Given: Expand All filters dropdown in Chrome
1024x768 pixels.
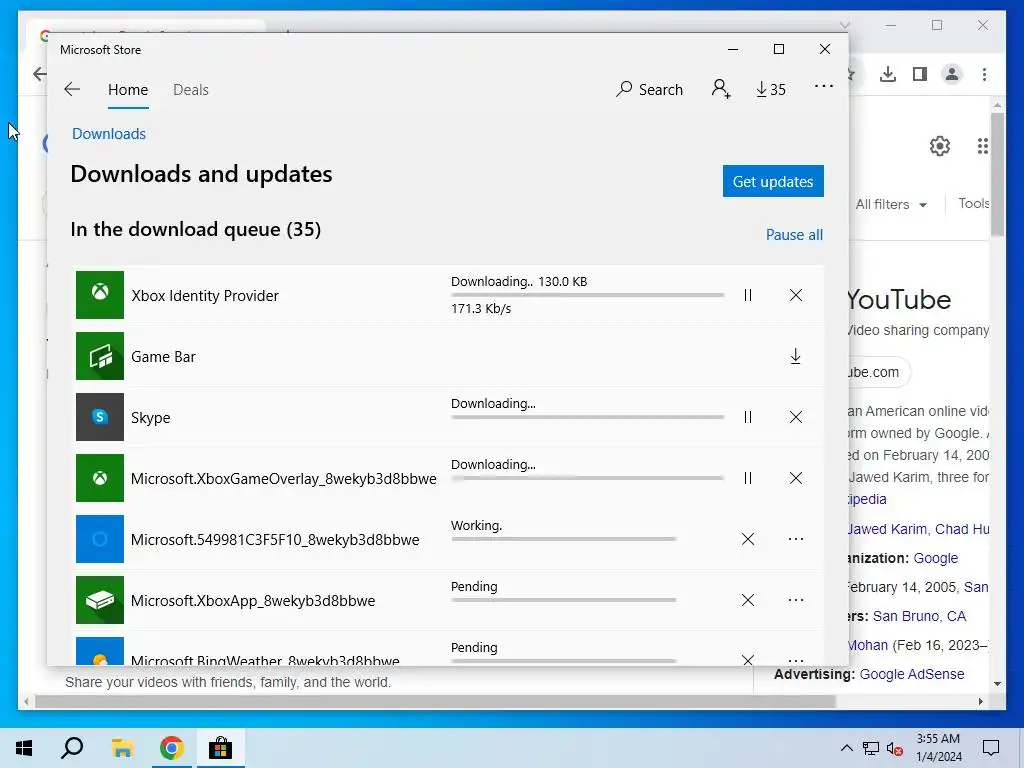Looking at the screenshot, I should click(891, 204).
